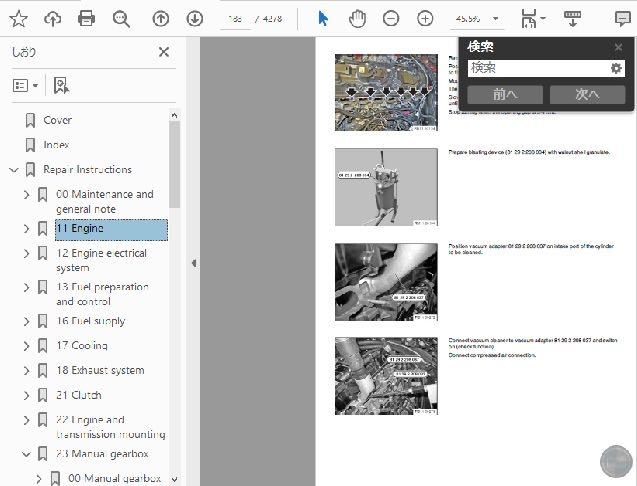This screenshot has width=637, height=486.
Task: Click the Cover bookmark ribbon icon
Action: pos(30,120)
